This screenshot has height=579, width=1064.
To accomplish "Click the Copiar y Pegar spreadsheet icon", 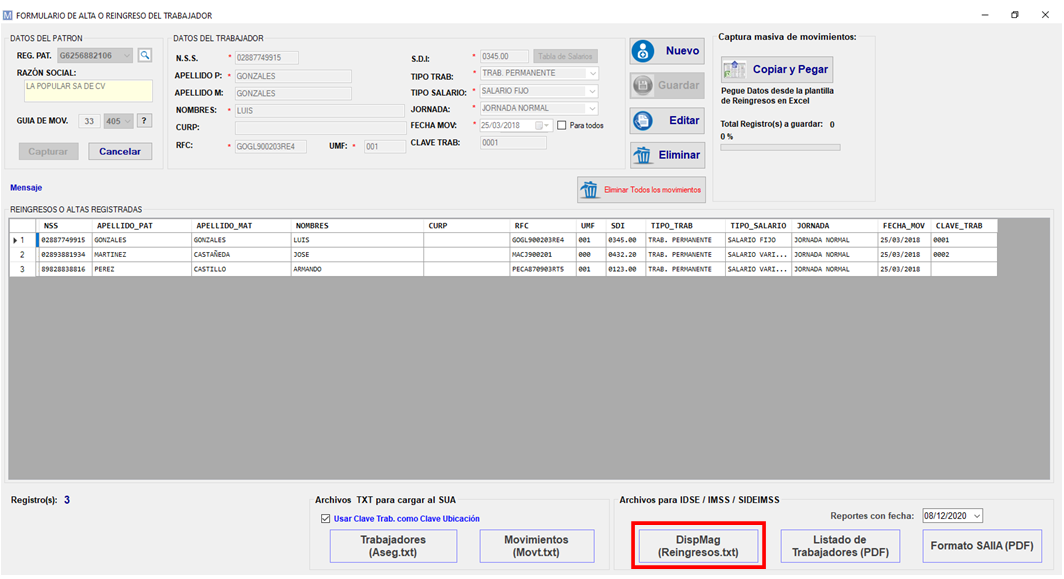I will click(734, 69).
